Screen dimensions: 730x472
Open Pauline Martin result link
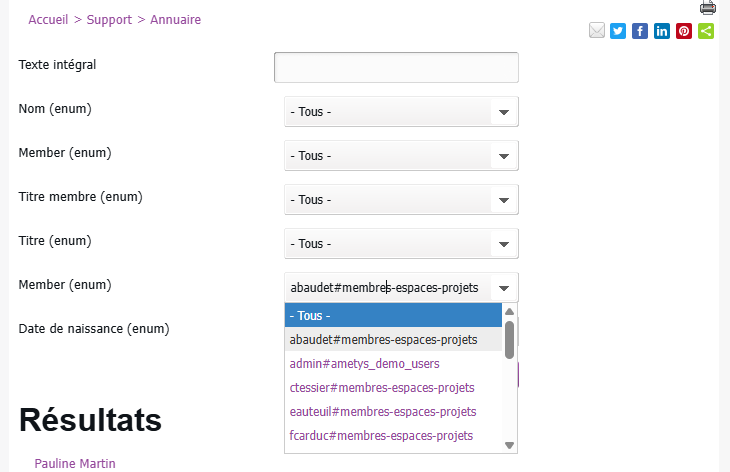click(75, 464)
